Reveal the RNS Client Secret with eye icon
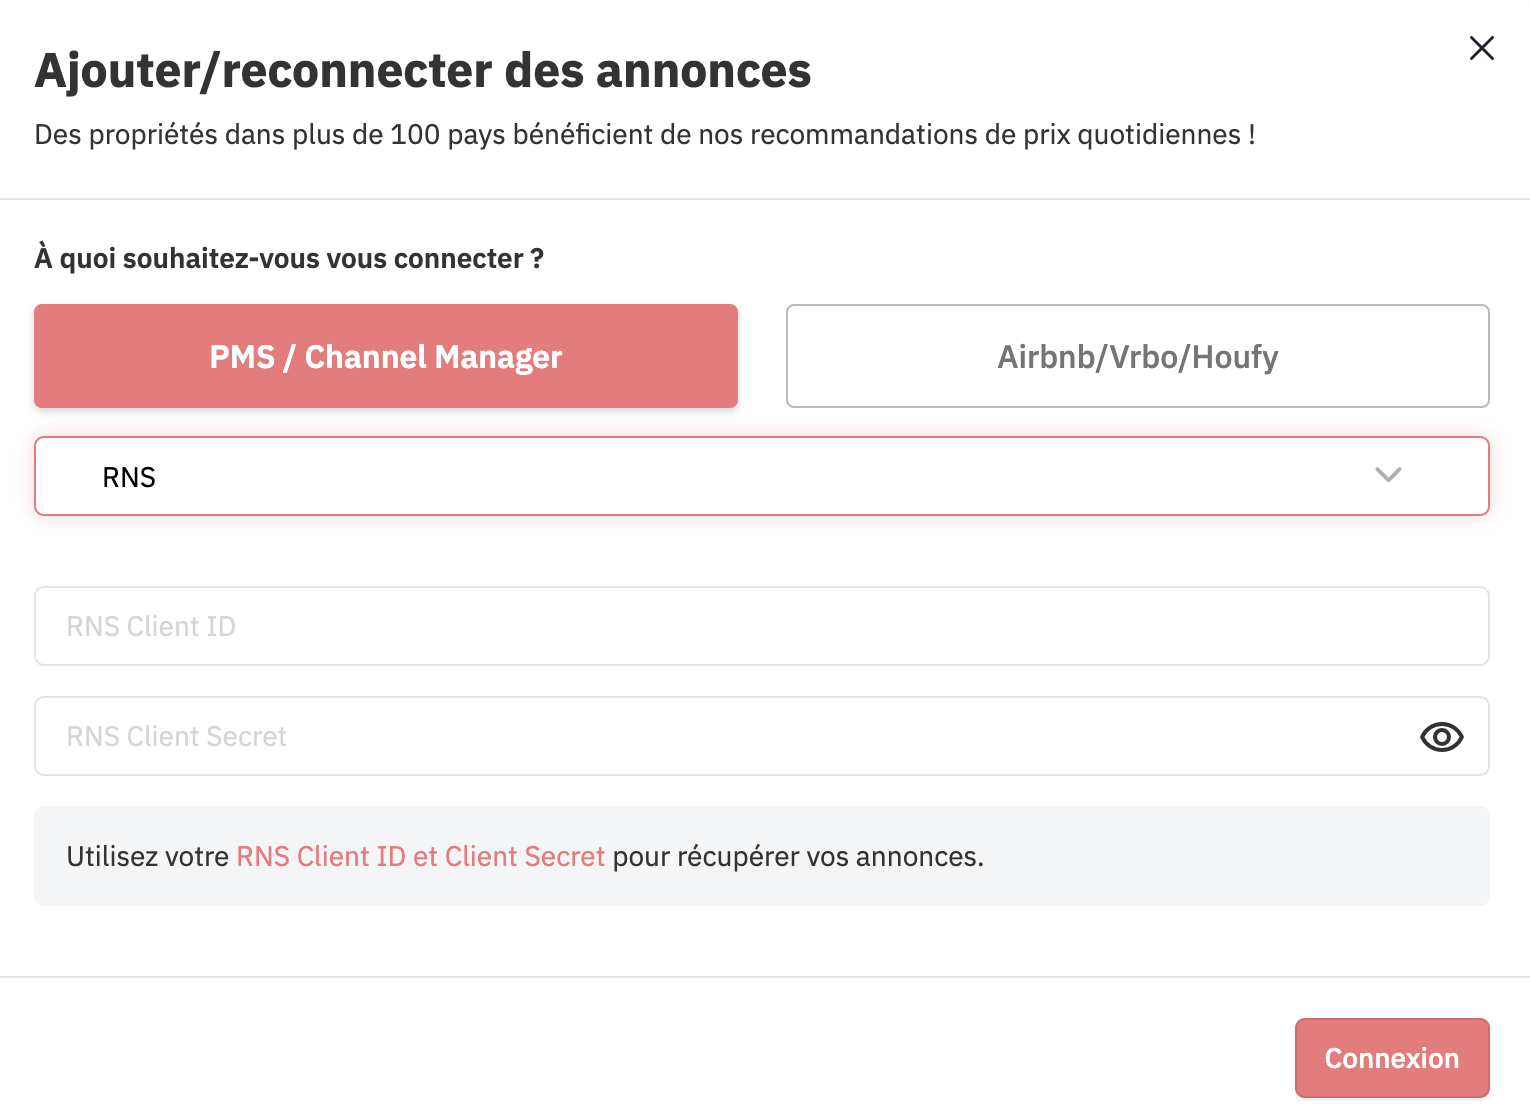The image size is (1530, 1110). (1441, 737)
